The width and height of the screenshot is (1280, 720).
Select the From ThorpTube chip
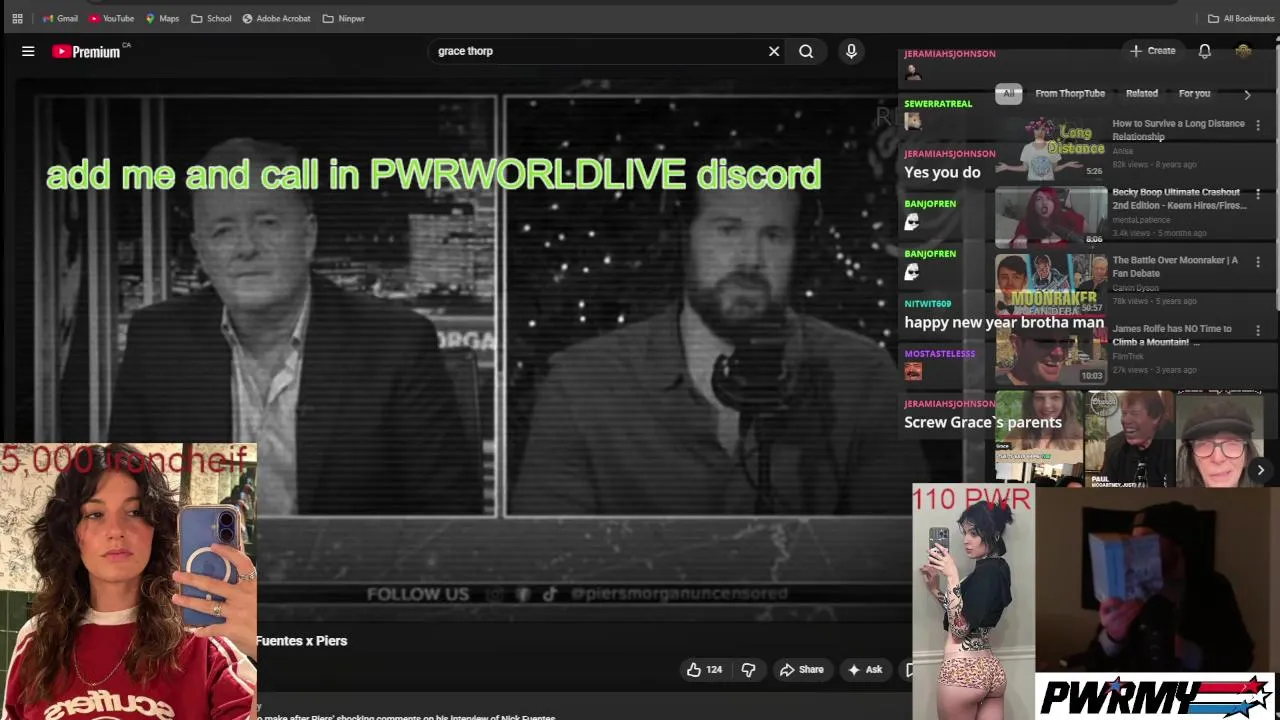(1070, 93)
